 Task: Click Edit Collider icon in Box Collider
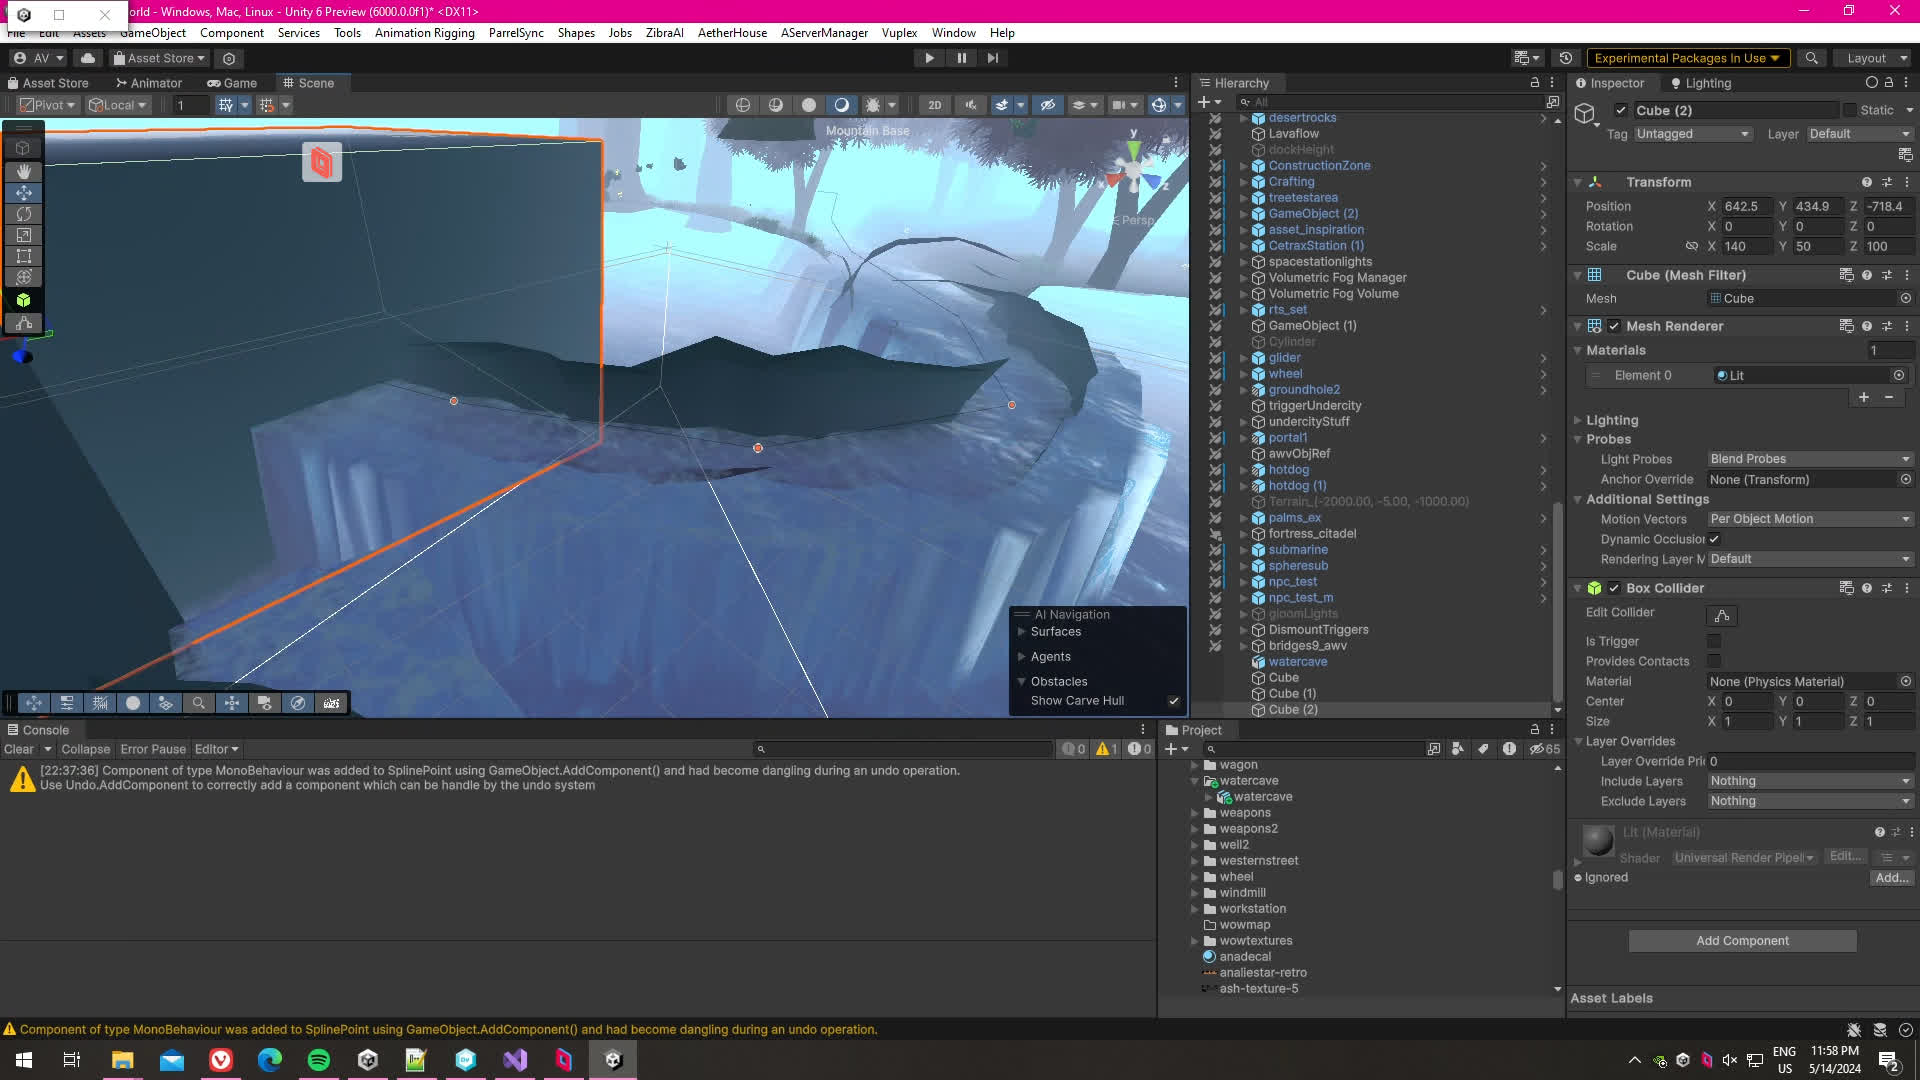tap(1722, 615)
